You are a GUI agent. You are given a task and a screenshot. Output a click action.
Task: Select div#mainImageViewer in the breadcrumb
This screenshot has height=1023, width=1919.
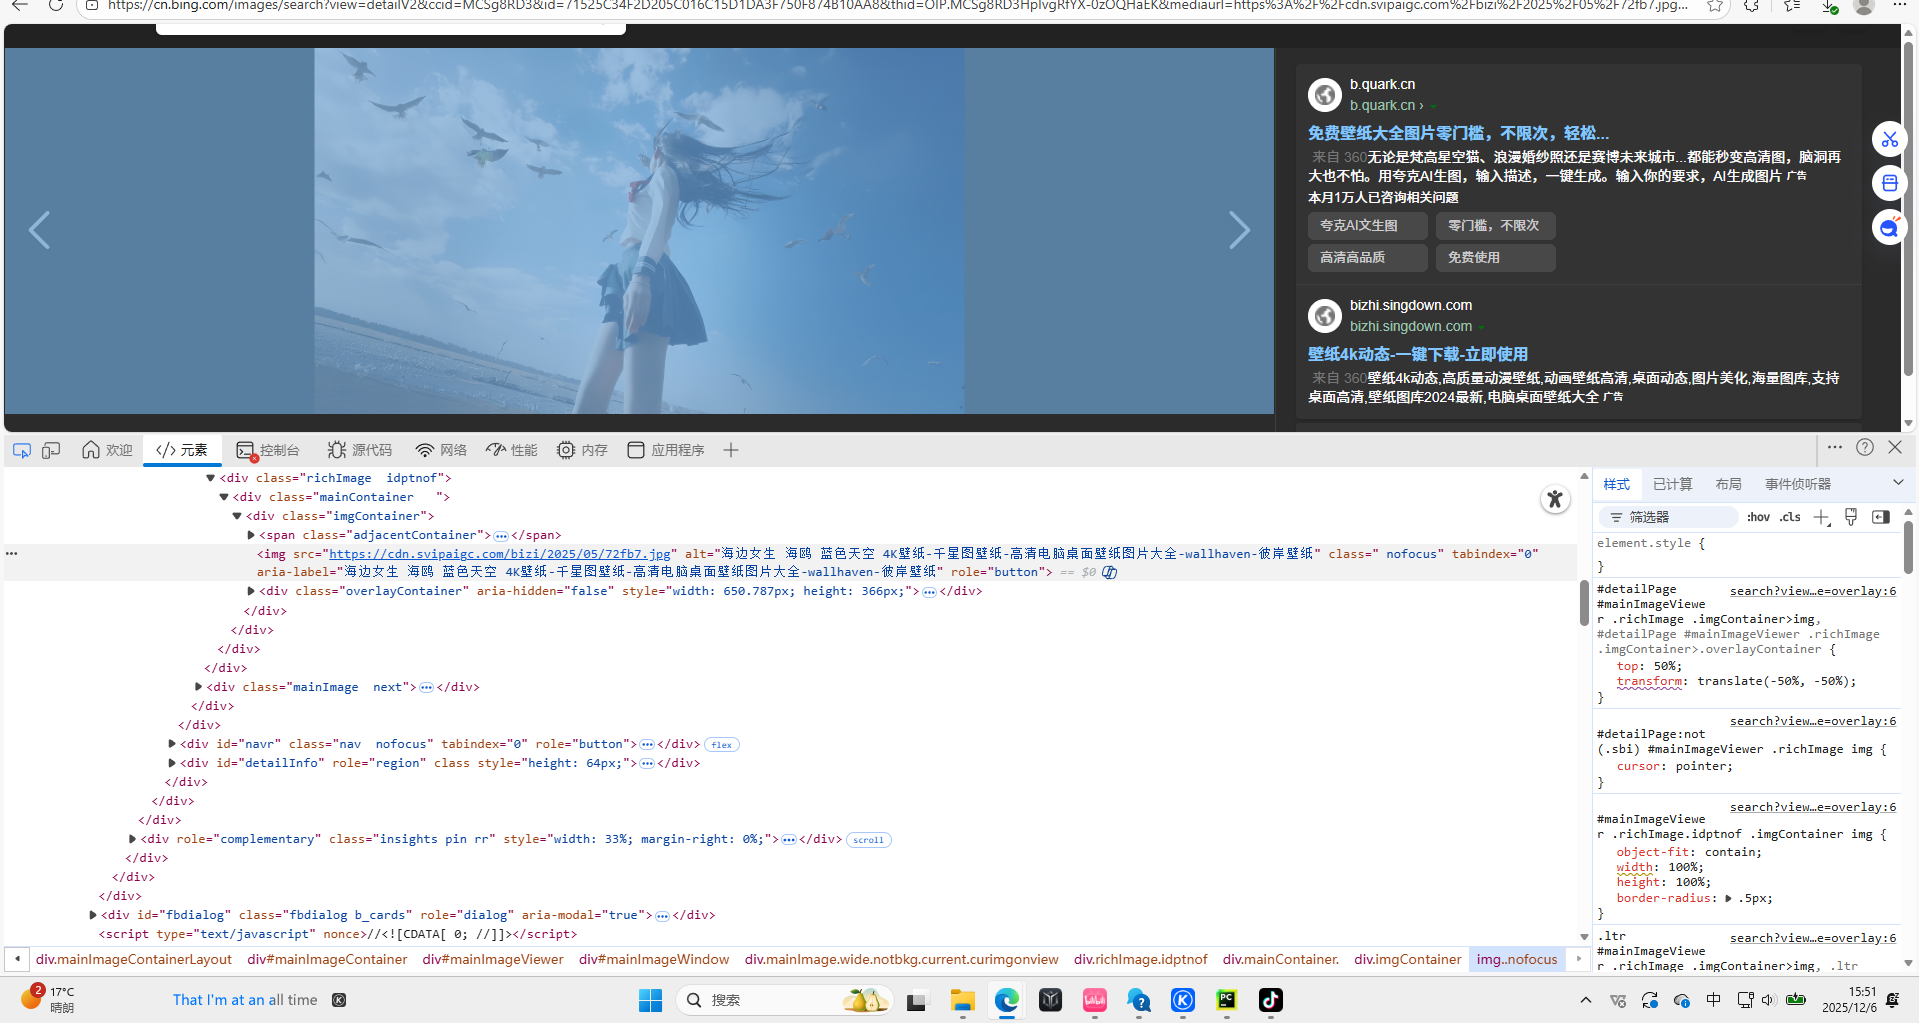[493, 959]
